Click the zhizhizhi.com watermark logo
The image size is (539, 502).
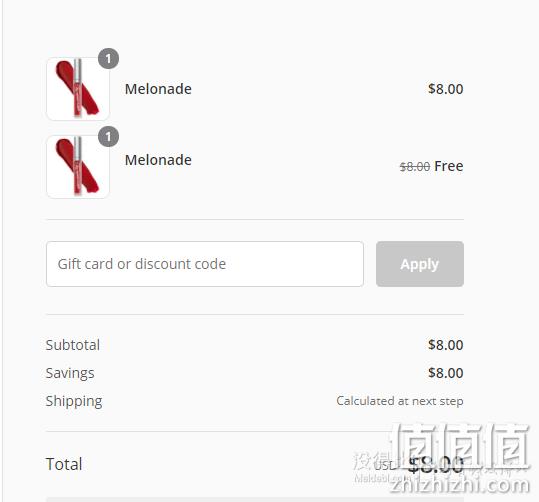click(460, 458)
